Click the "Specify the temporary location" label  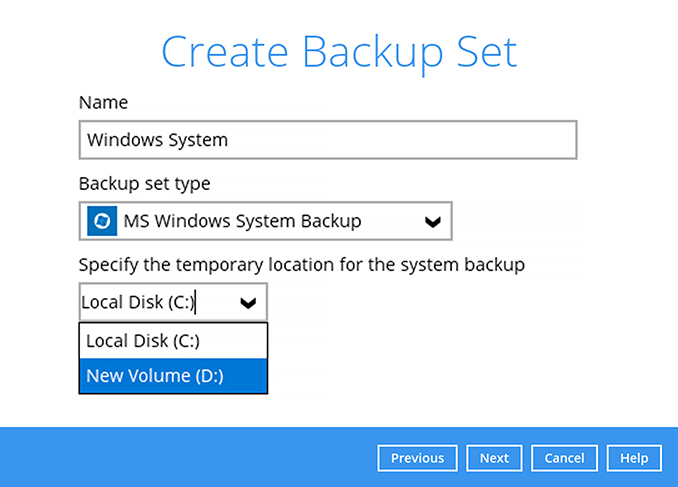[301, 265]
